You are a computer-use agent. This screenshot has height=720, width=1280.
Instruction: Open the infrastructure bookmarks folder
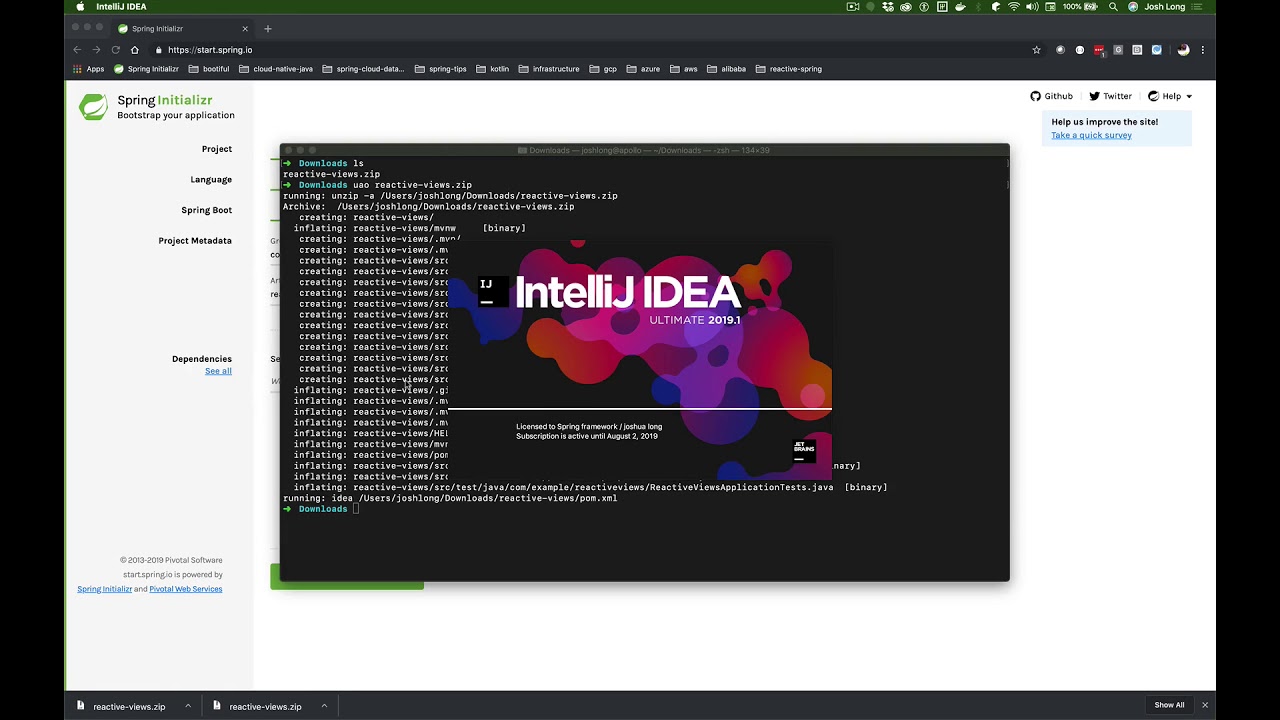(549, 69)
